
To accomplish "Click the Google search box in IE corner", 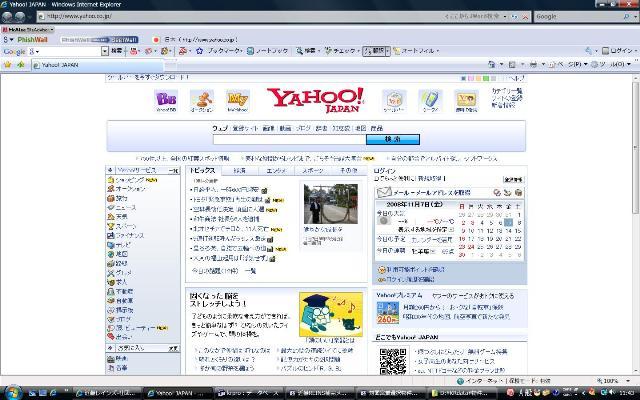I will click(x=578, y=16).
